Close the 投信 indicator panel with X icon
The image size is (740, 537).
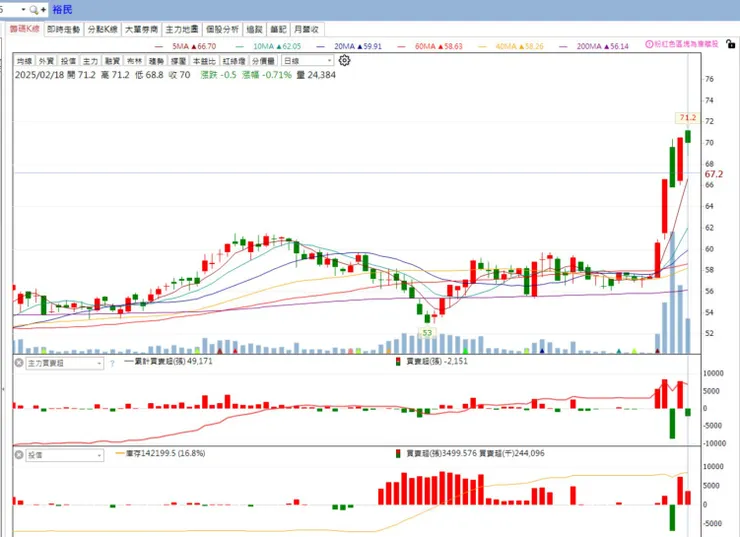[19, 455]
